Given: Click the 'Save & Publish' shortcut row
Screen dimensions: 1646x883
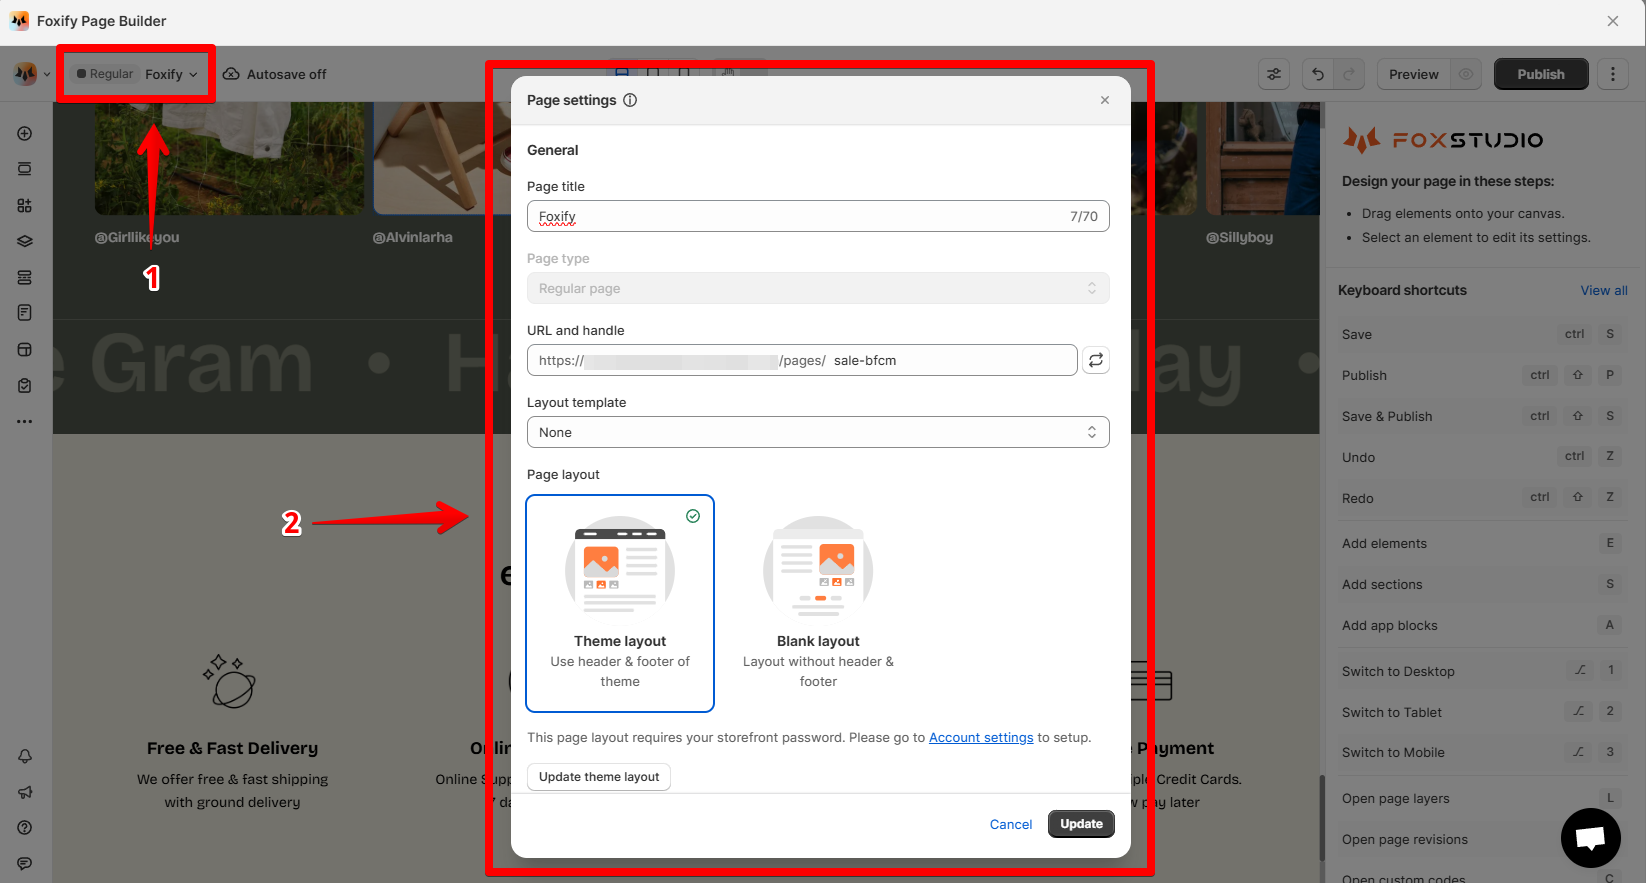Looking at the screenshot, I should pyautogui.click(x=1482, y=416).
